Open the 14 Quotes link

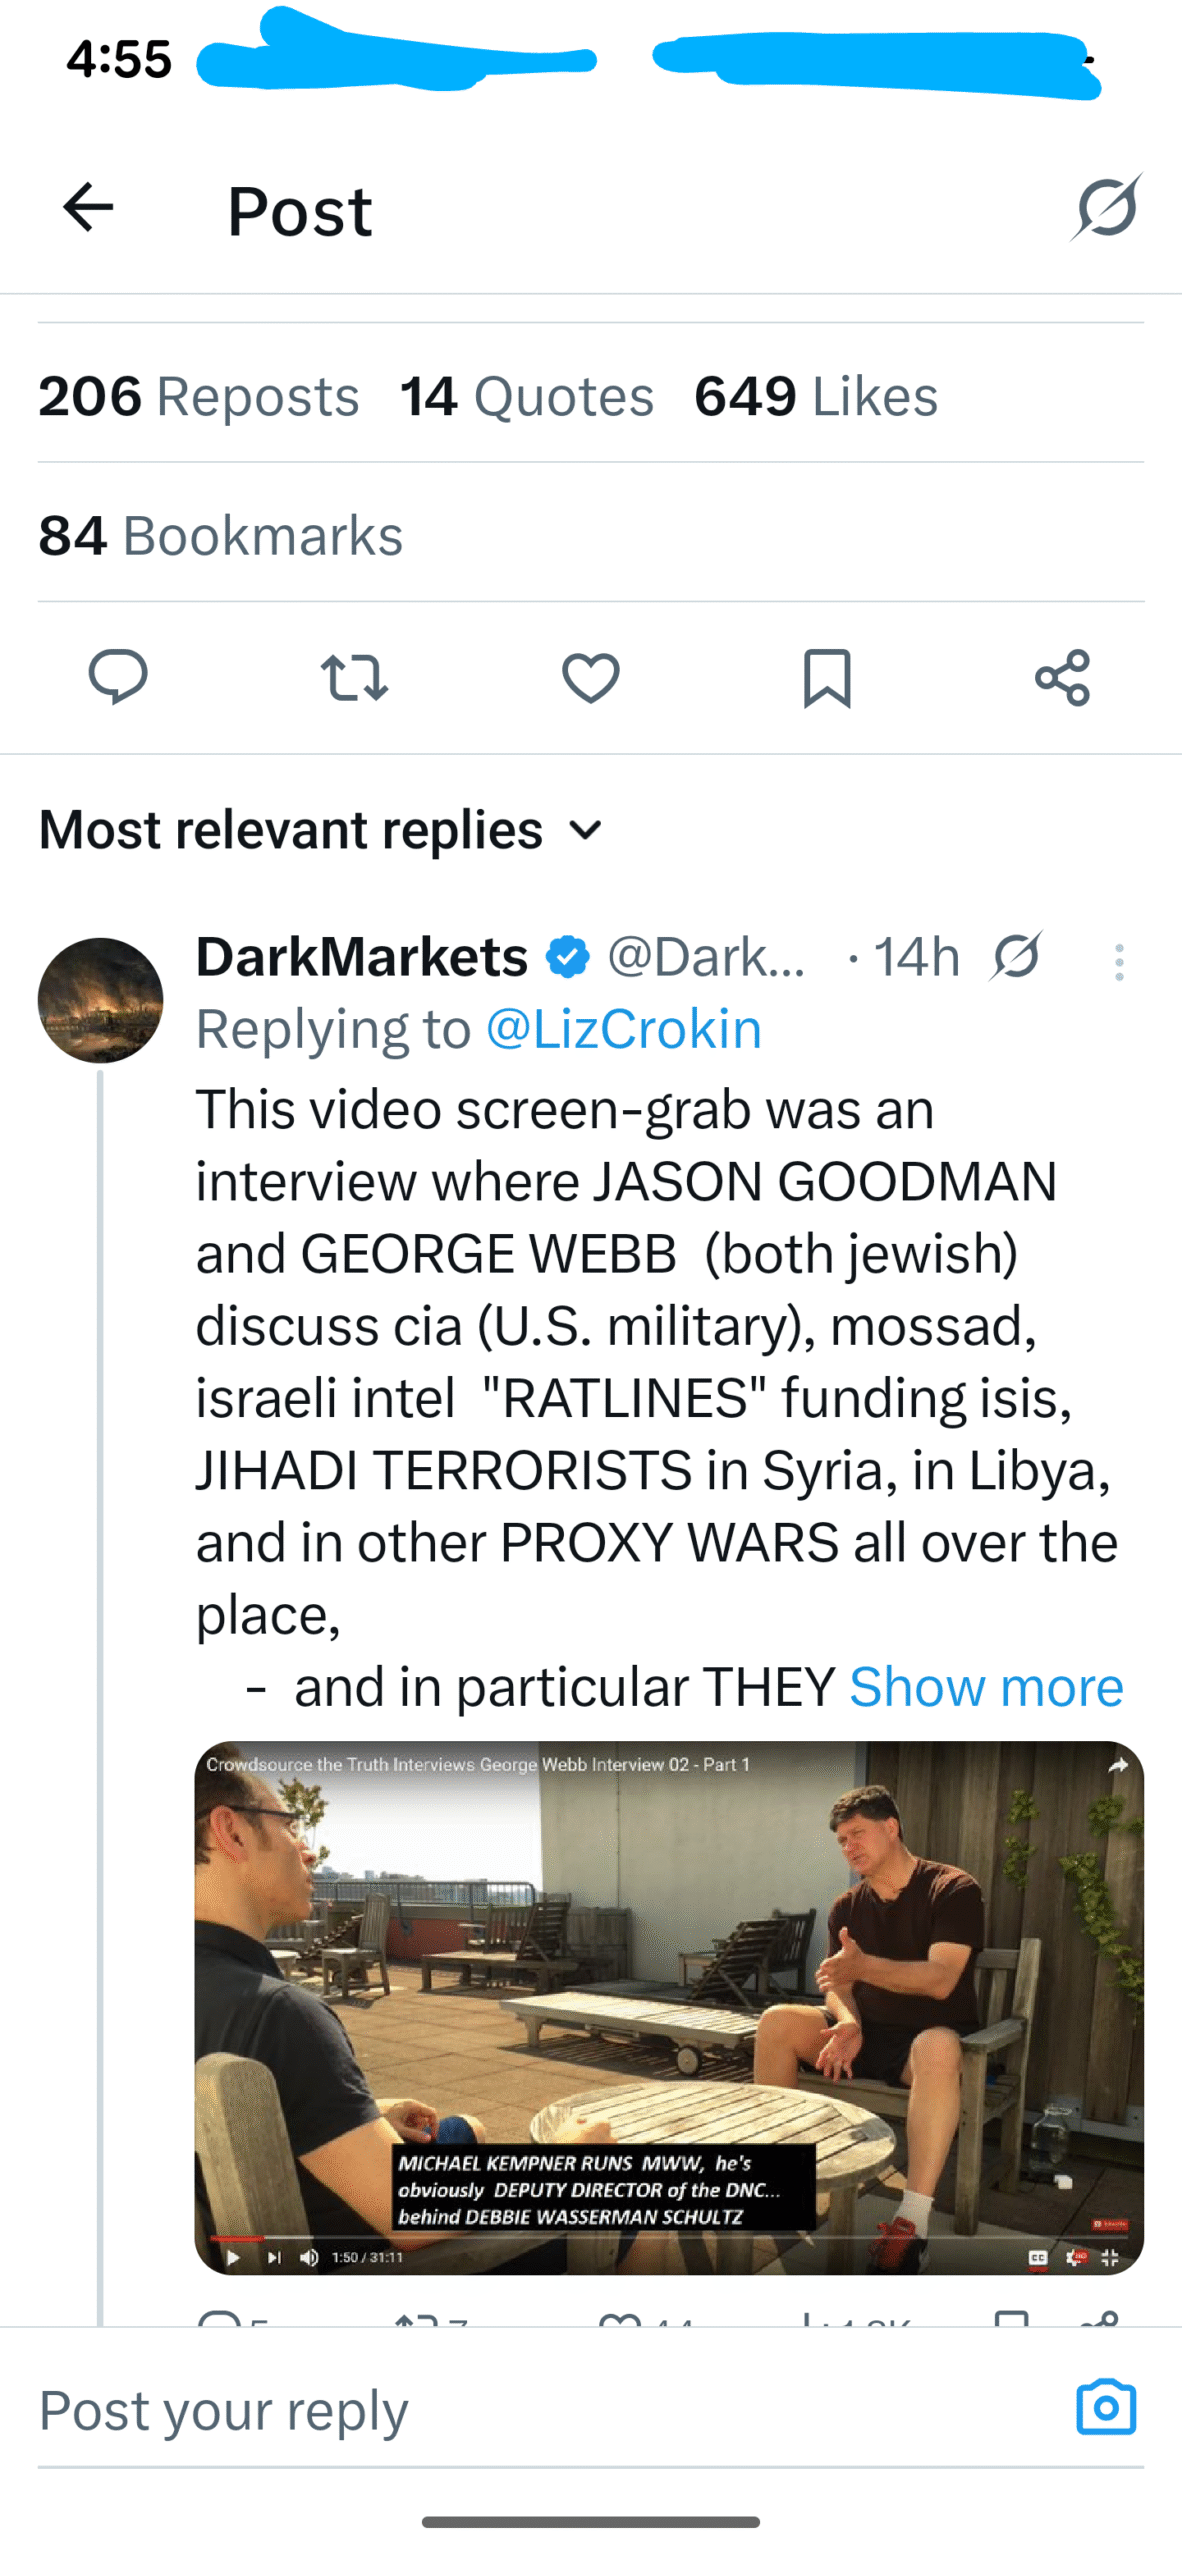(527, 396)
